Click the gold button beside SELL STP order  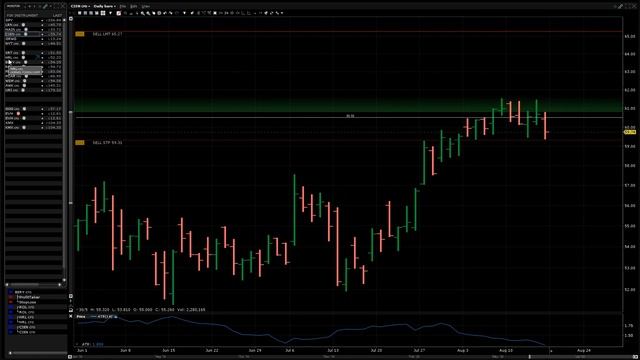(80, 142)
